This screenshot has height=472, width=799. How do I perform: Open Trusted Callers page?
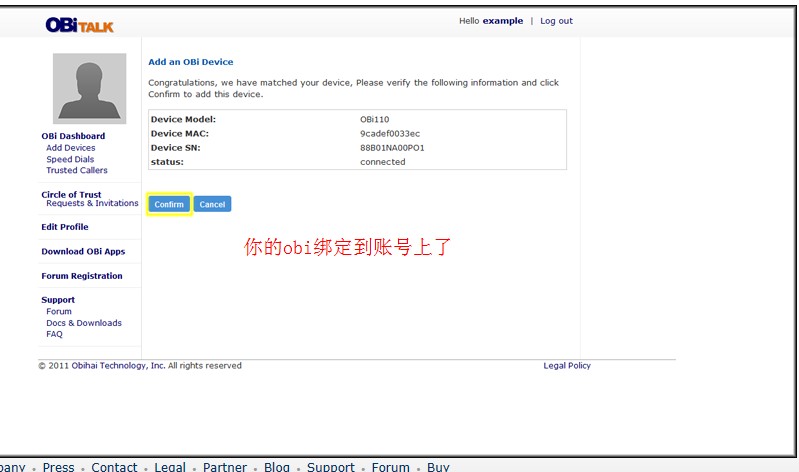pyautogui.click(x=77, y=170)
